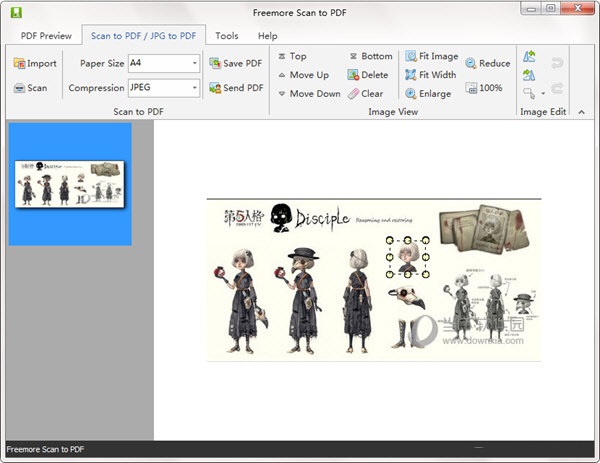The height and width of the screenshot is (463, 600).
Task: Reduce the image view
Action: tap(487, 64)
